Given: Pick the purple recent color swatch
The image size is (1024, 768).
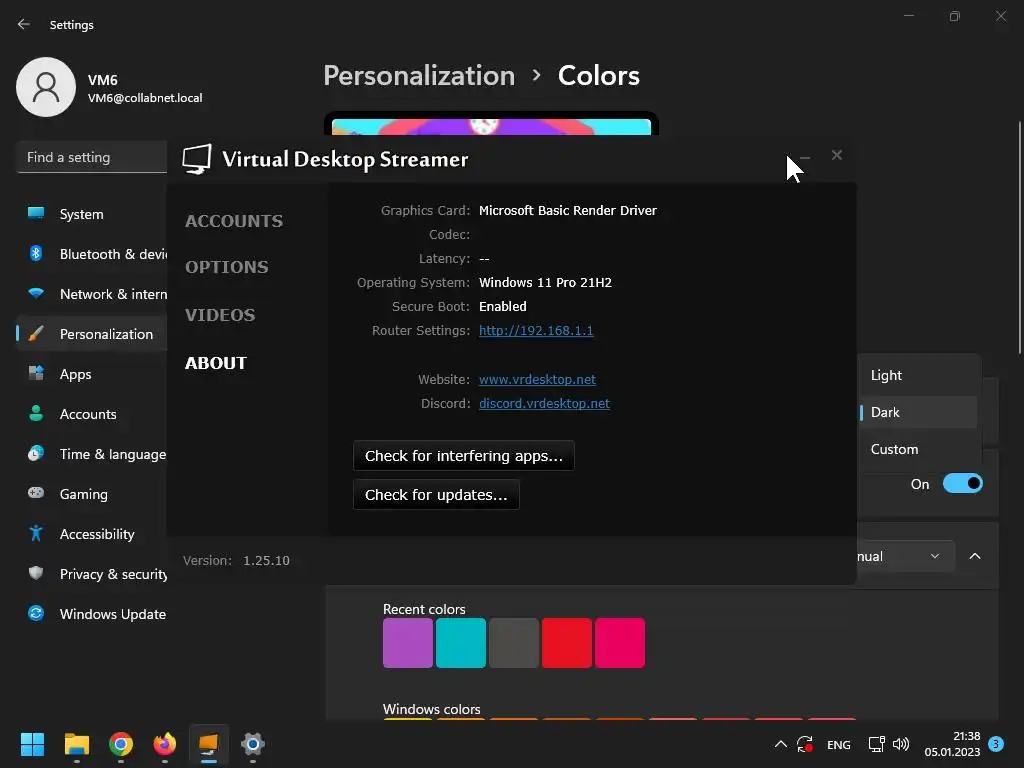Looking at the screenshot, I should click(408, 643).
